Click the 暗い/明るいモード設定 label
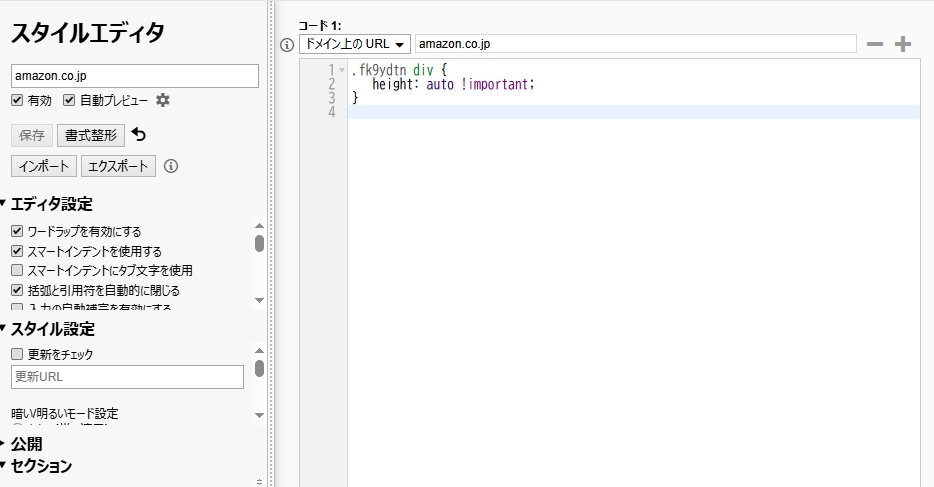This screenshot has width=934, height=487. coord(64,413)
